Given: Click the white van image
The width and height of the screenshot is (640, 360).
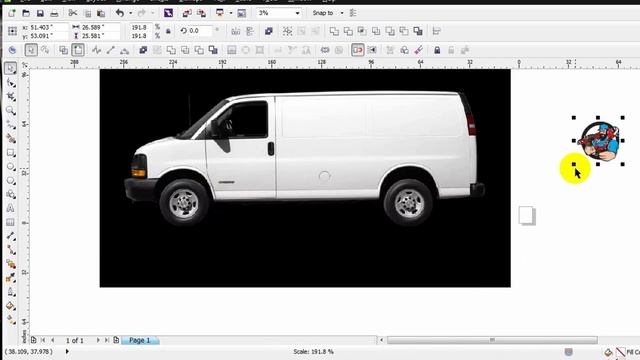Looking at the screenshot, I should tap(304, 157).
